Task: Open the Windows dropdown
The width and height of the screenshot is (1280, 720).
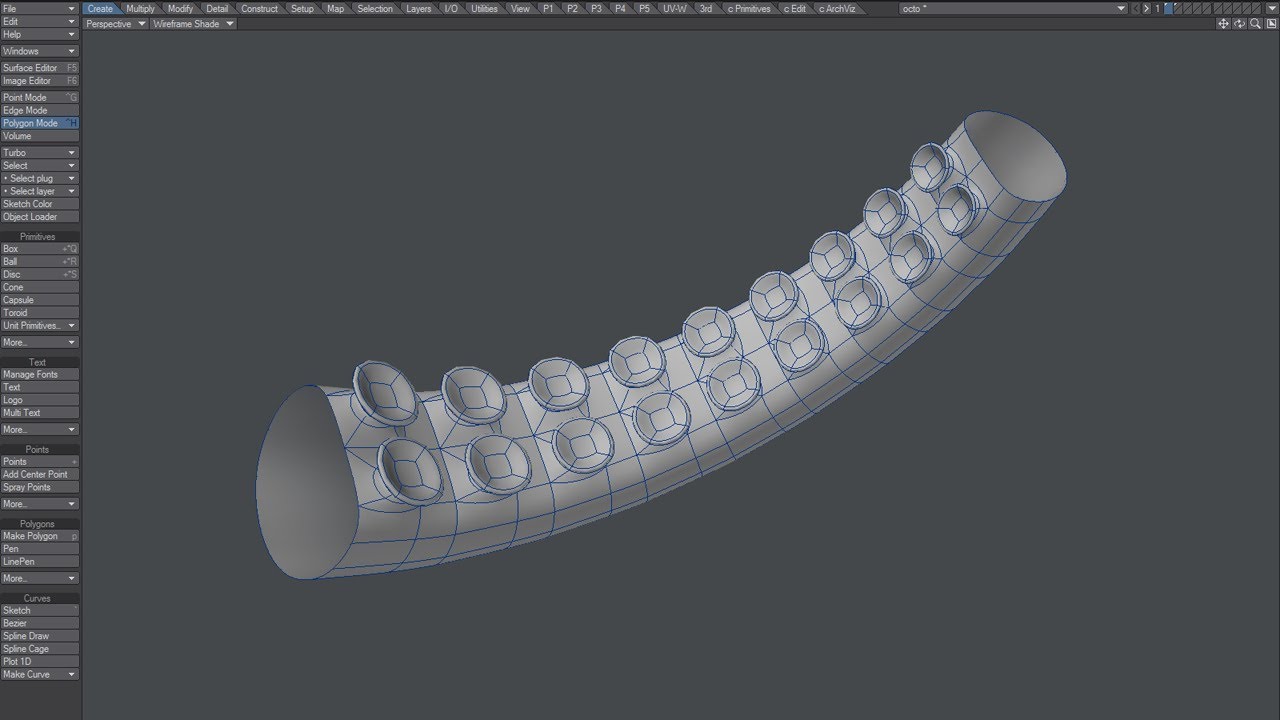Action: 40,51
